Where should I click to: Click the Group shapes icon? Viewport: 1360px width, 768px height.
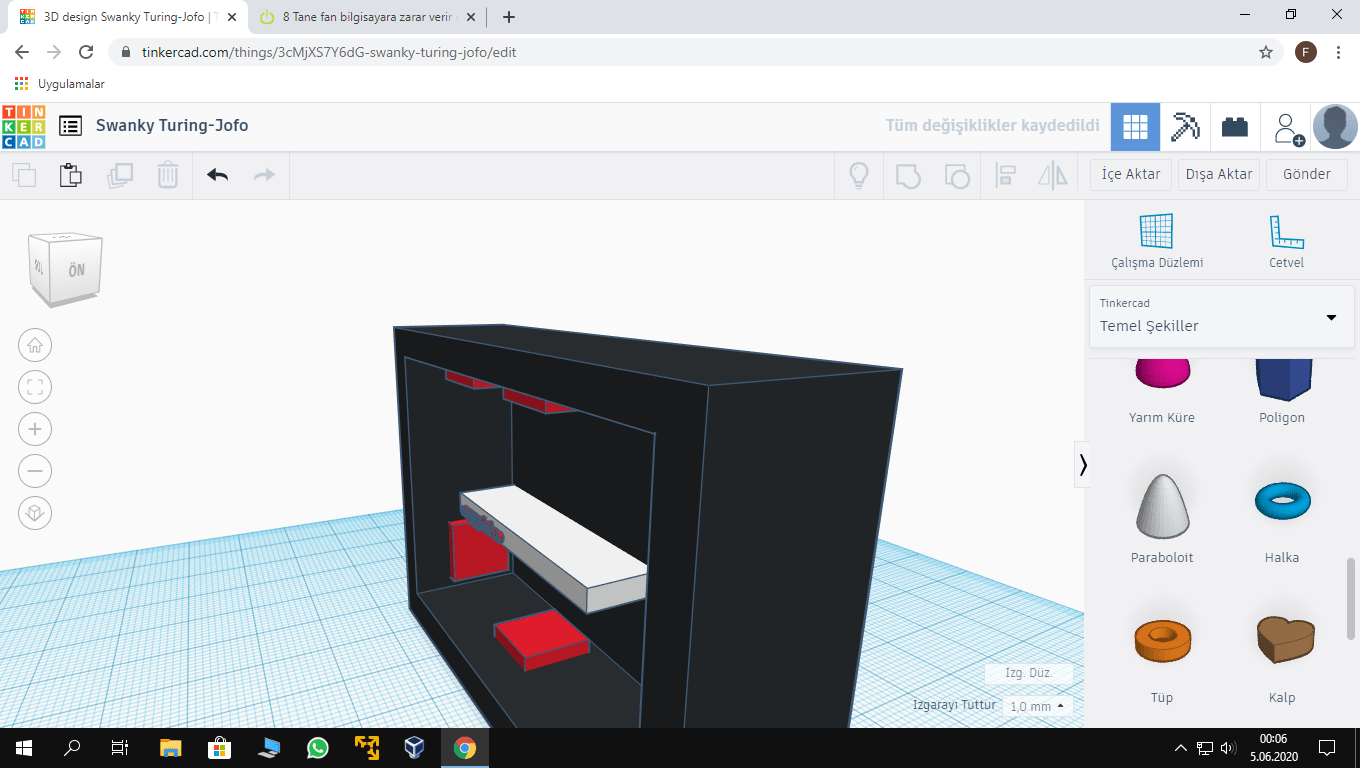907,175
